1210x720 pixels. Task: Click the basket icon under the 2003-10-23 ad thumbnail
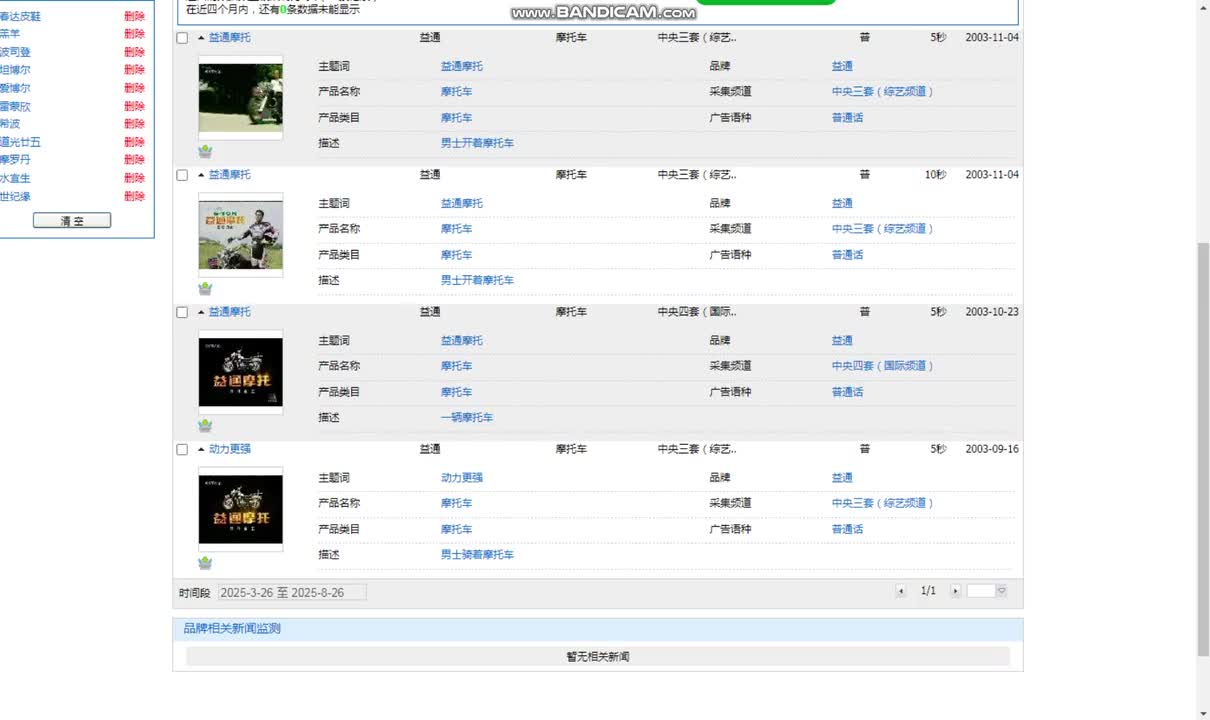point(205,425)
